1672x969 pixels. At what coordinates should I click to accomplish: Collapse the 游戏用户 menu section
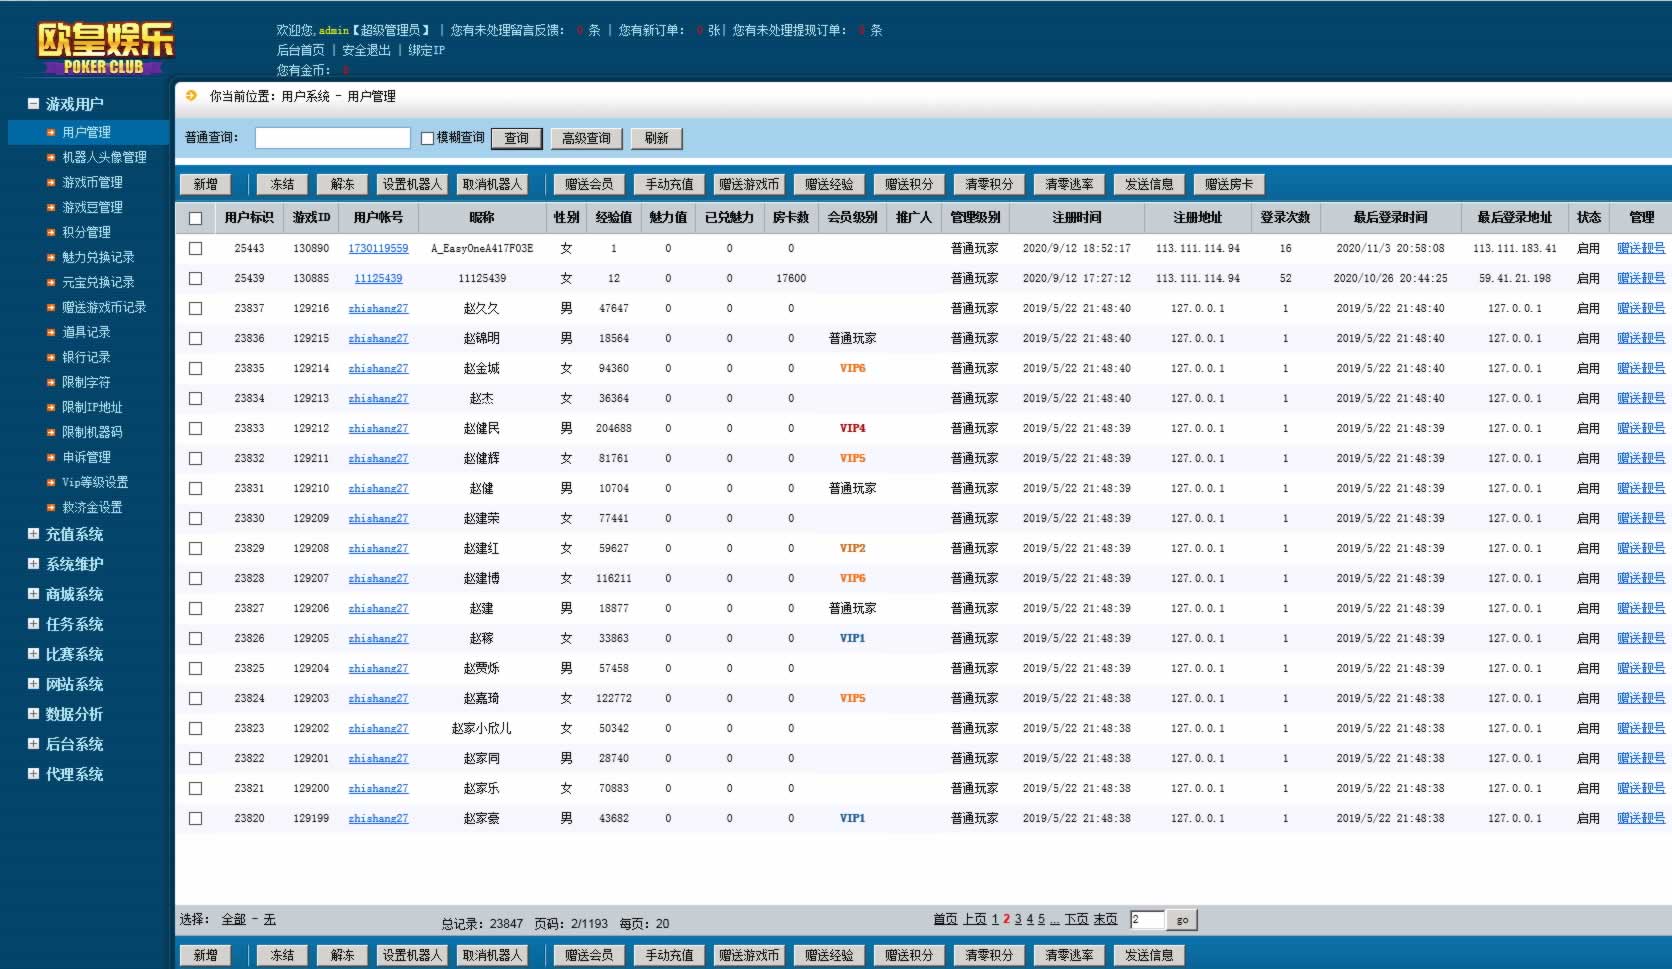coord(33,104)
